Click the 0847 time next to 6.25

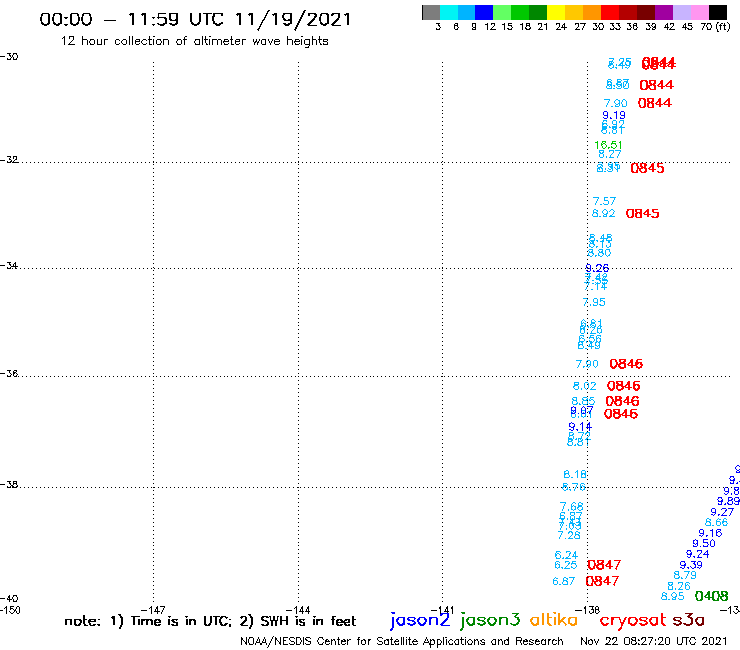tap(604, 565)
